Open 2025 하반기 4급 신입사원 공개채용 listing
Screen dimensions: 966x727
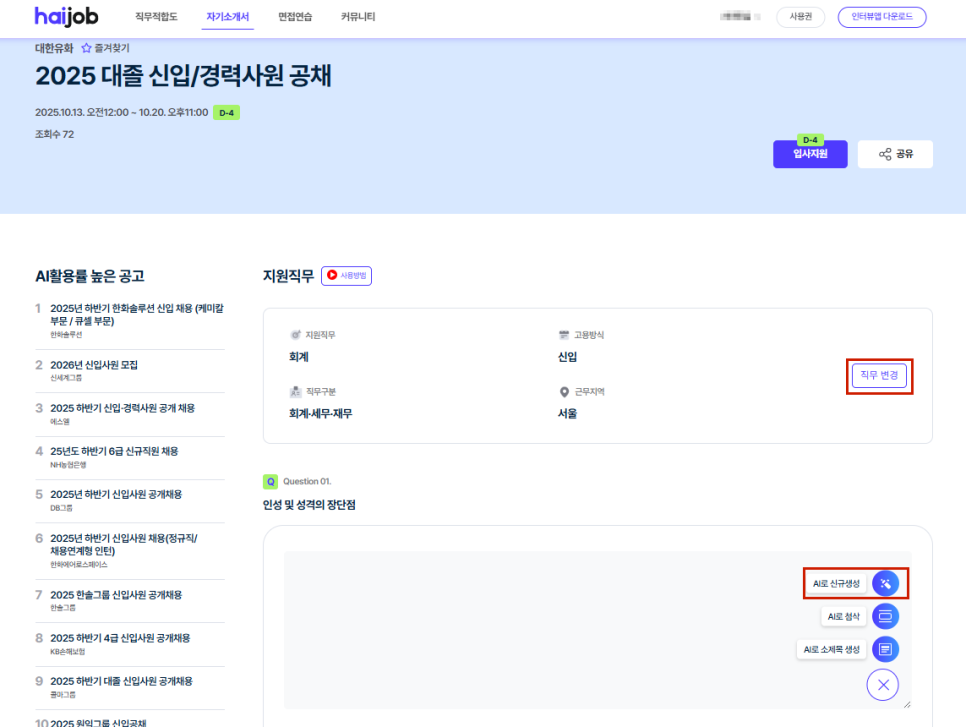(x=120, y=638)
